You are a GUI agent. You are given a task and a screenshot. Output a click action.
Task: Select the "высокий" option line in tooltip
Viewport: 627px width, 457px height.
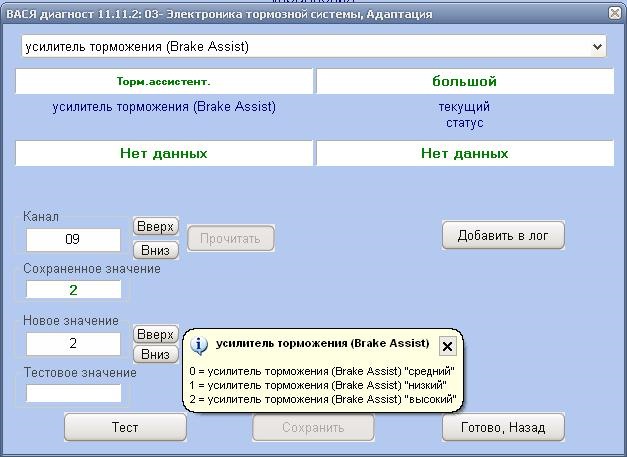click(323, 399)
